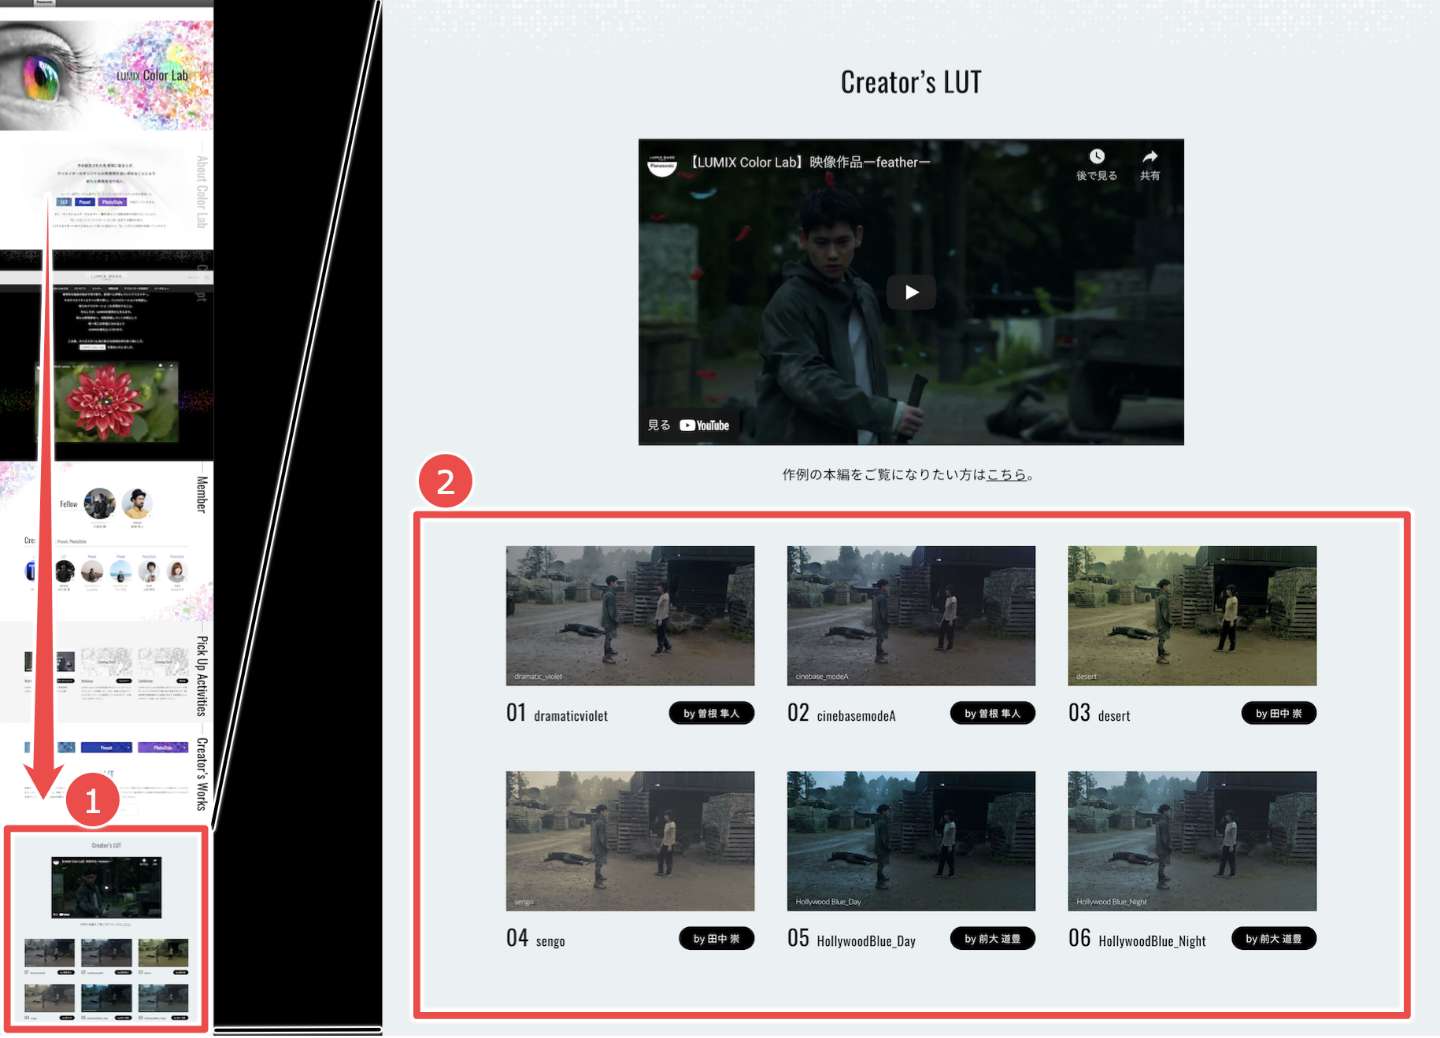Click the creator button beside sengo
Screen dimensions: 1440x1038
[x=717, y=939]
